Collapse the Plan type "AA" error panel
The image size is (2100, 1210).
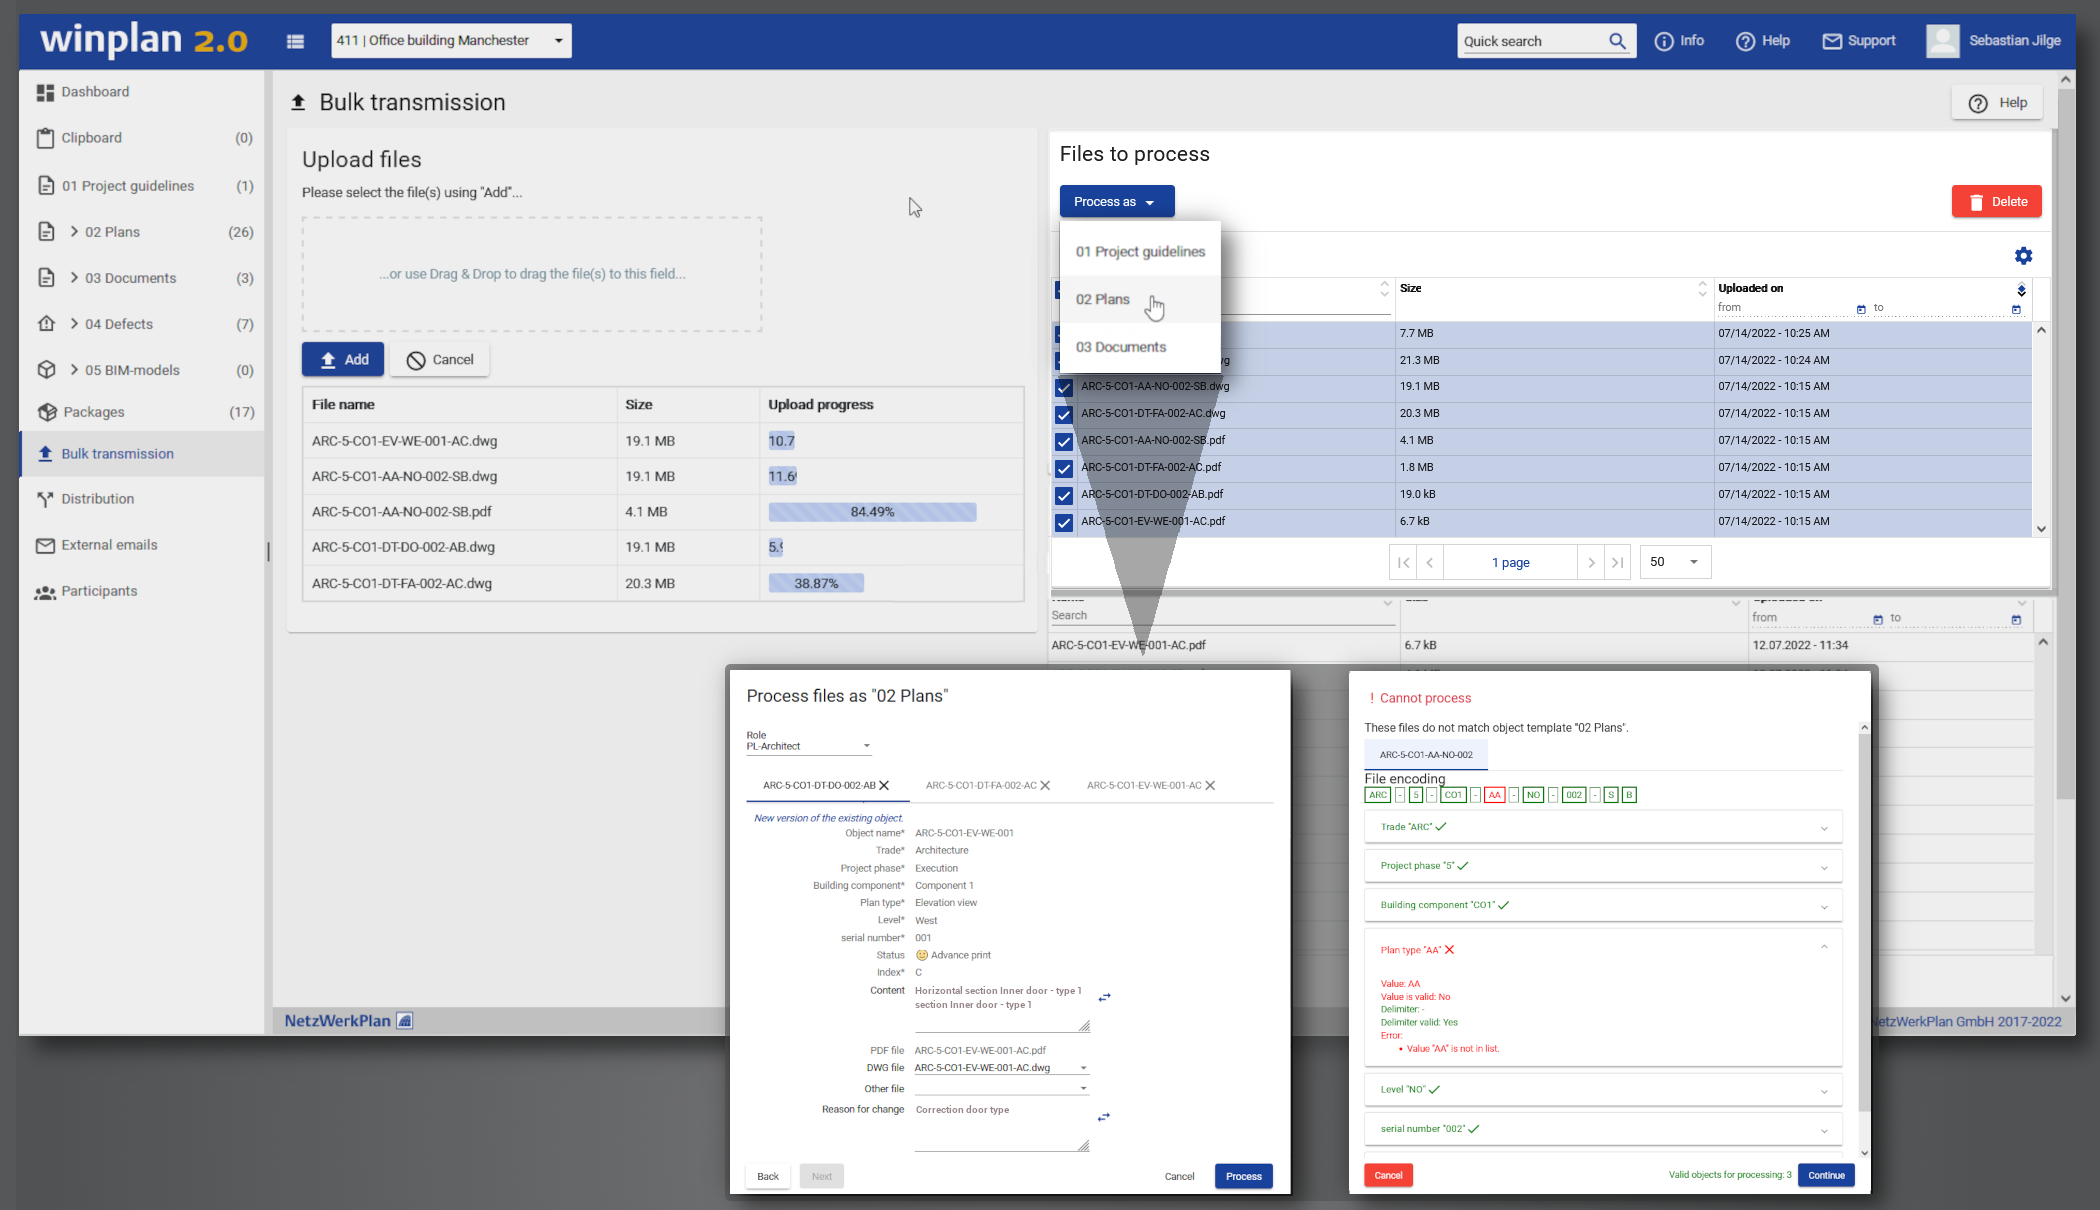[1824, 947]
